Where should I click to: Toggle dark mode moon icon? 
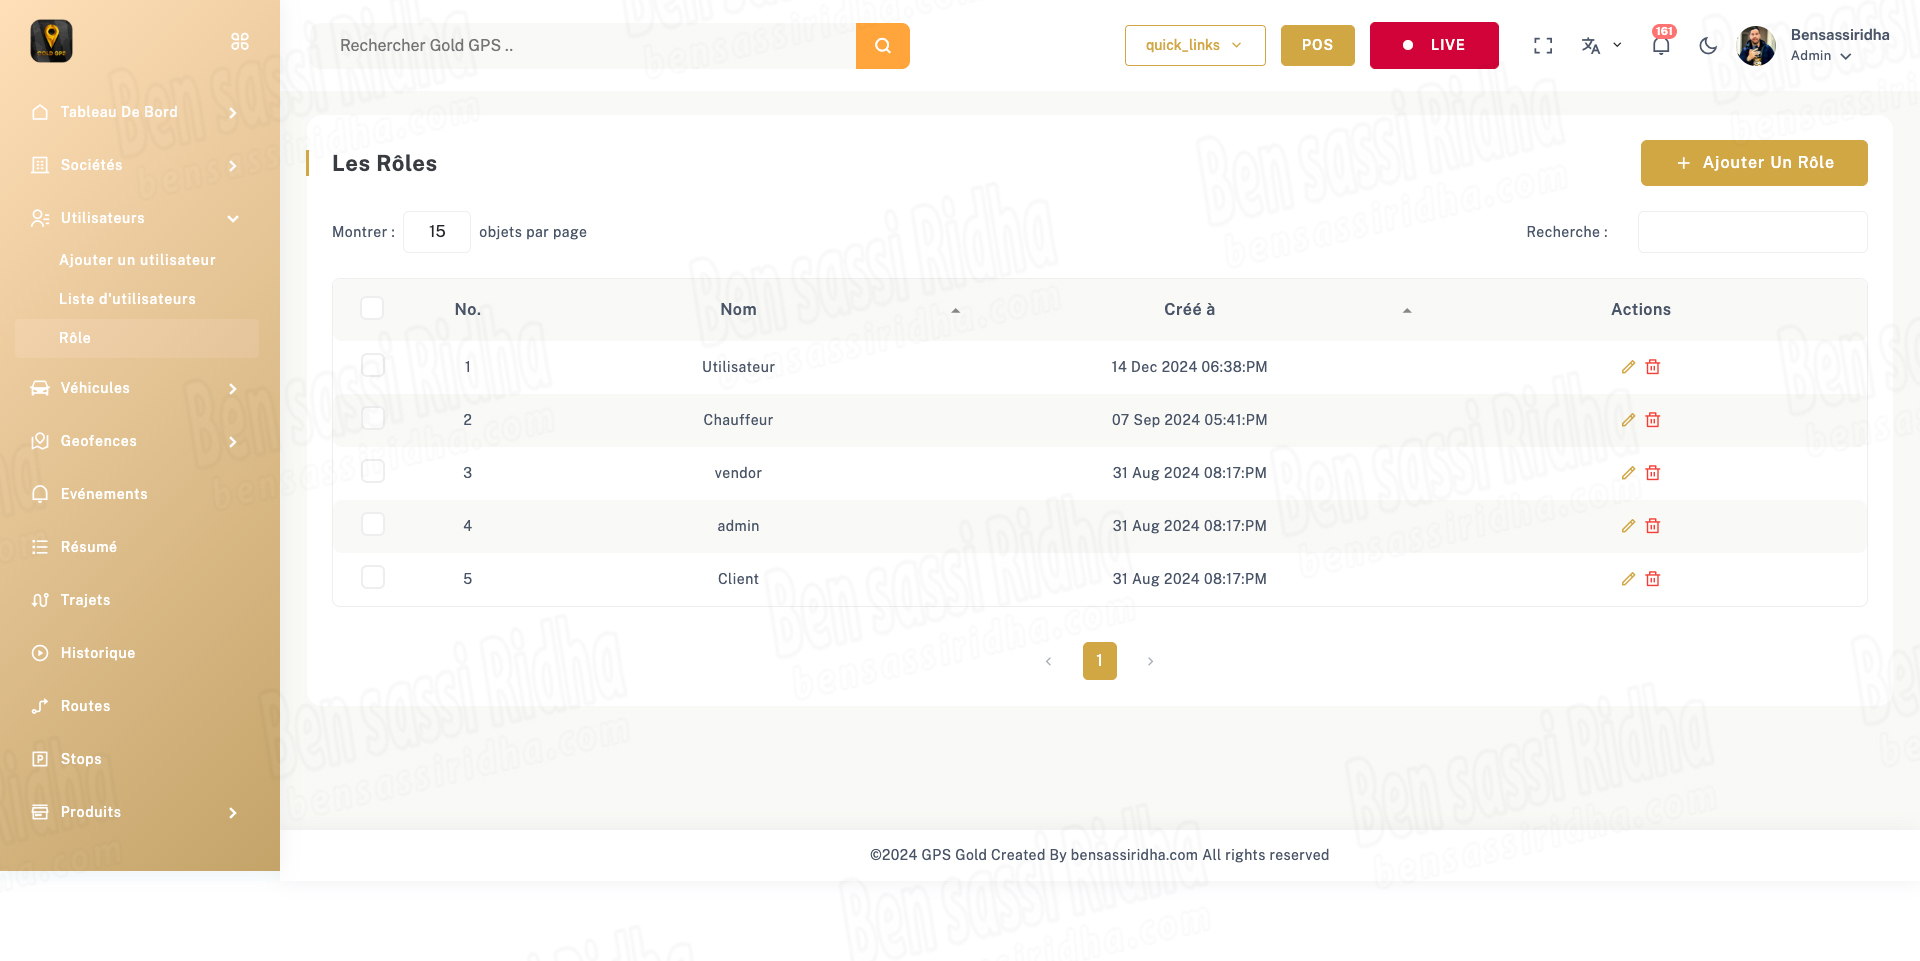1708,46
